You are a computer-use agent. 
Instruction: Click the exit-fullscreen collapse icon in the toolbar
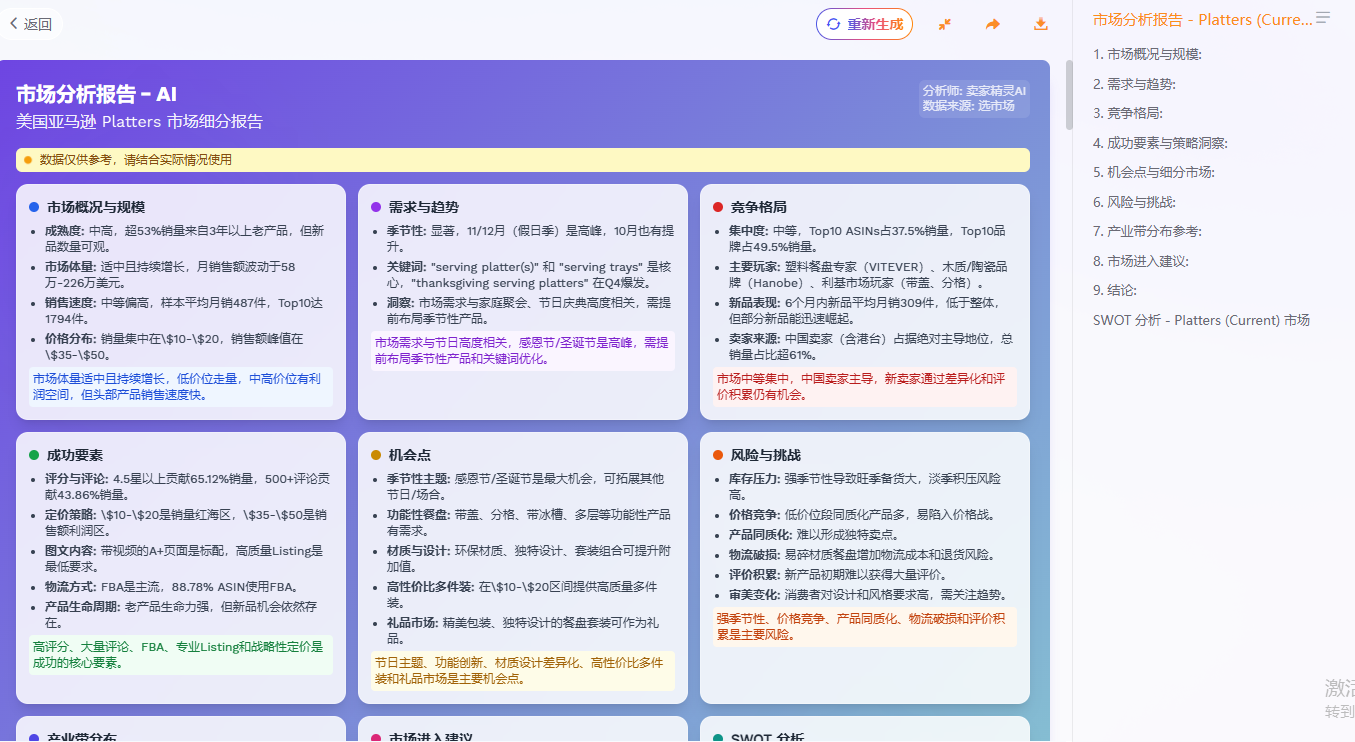[x=944, y=24]
